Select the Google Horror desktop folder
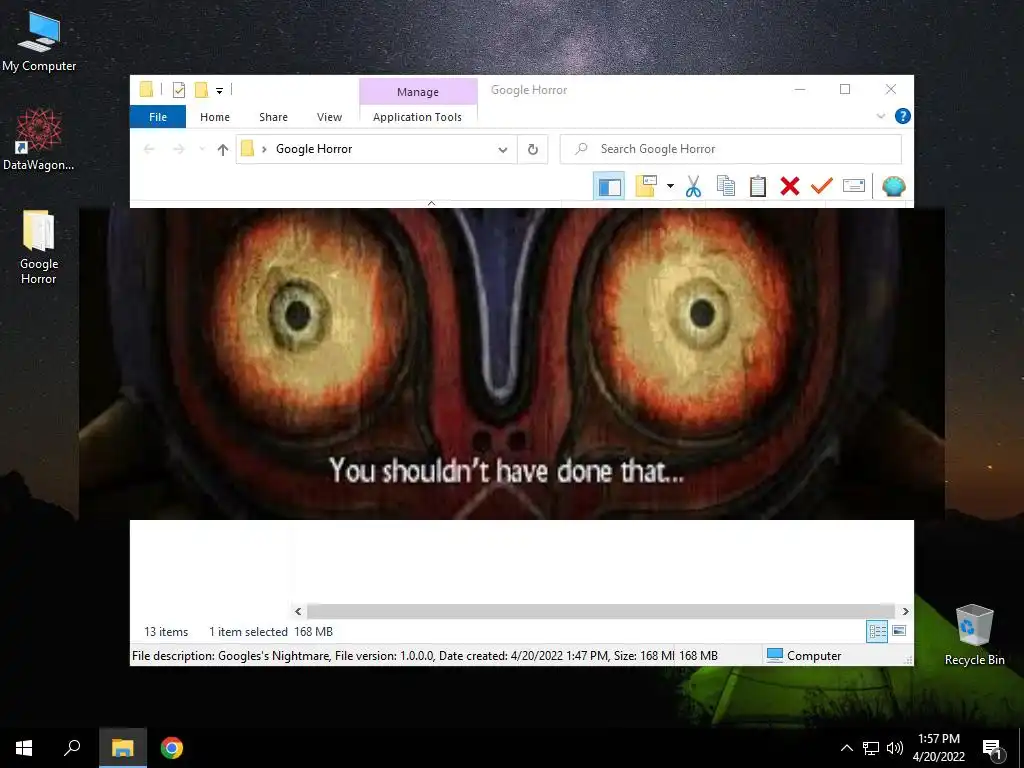1024x768 pixels. (39, 247)
